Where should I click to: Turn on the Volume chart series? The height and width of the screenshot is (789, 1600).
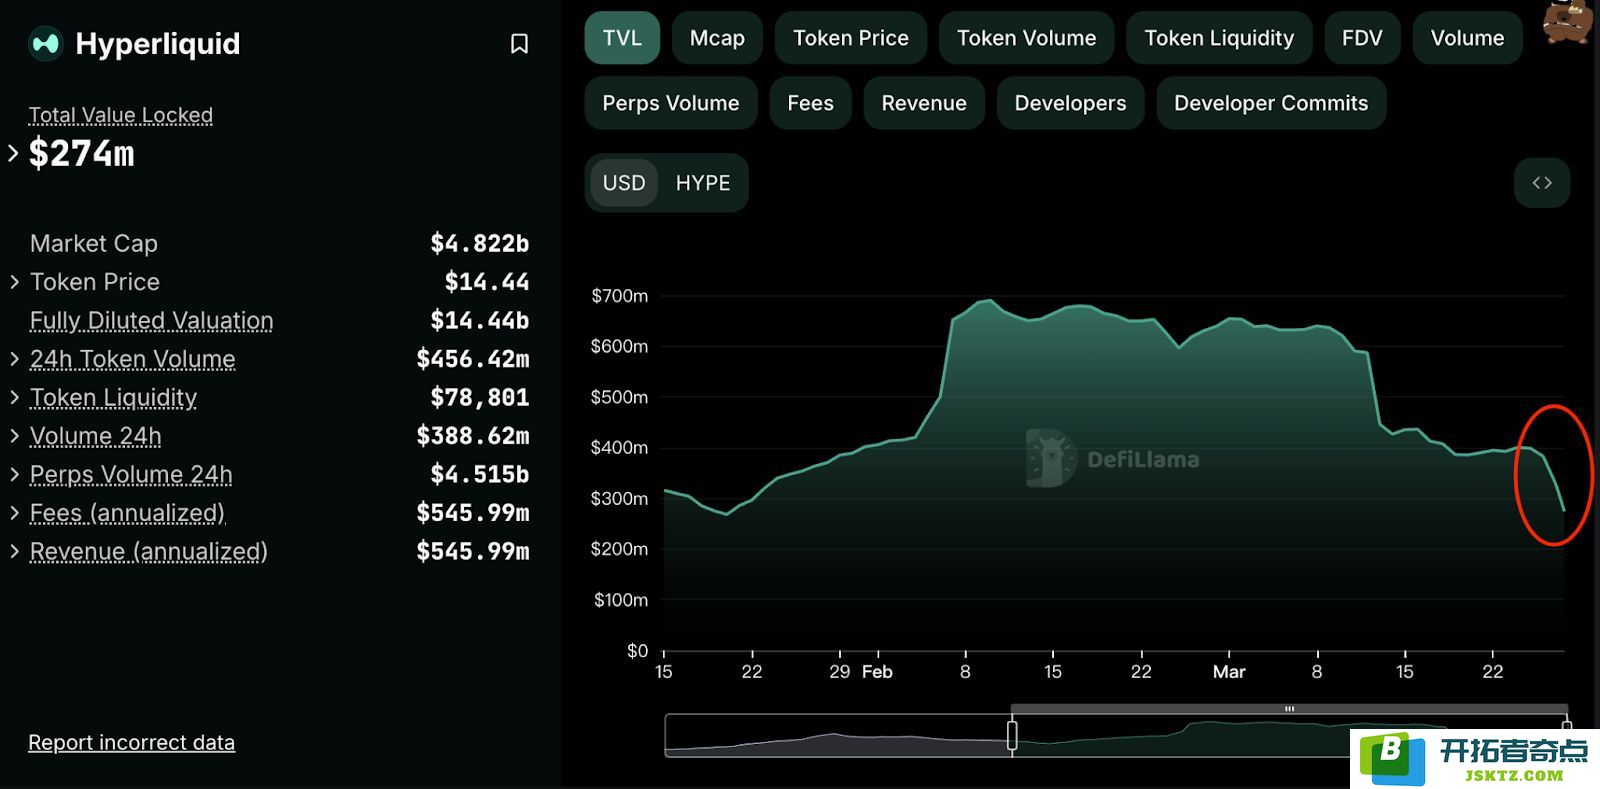[x=1467, y=38]
